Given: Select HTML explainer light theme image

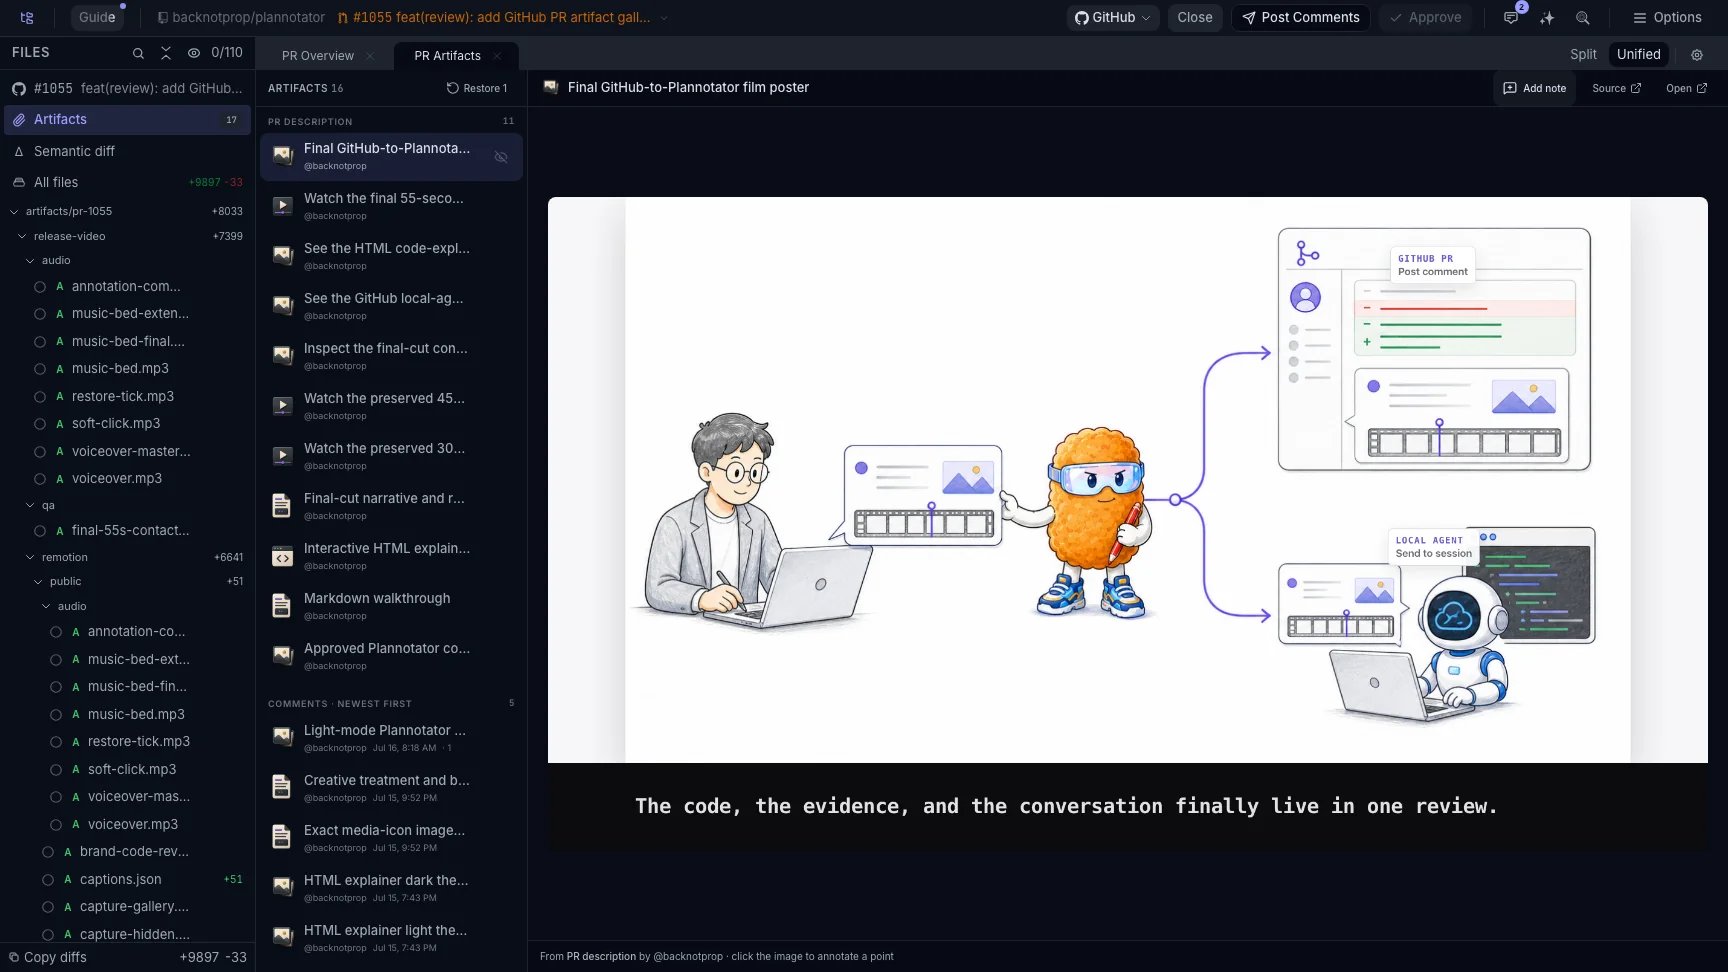Looking at the screenshot, I should pyautogui.click(x=391, y=938).
